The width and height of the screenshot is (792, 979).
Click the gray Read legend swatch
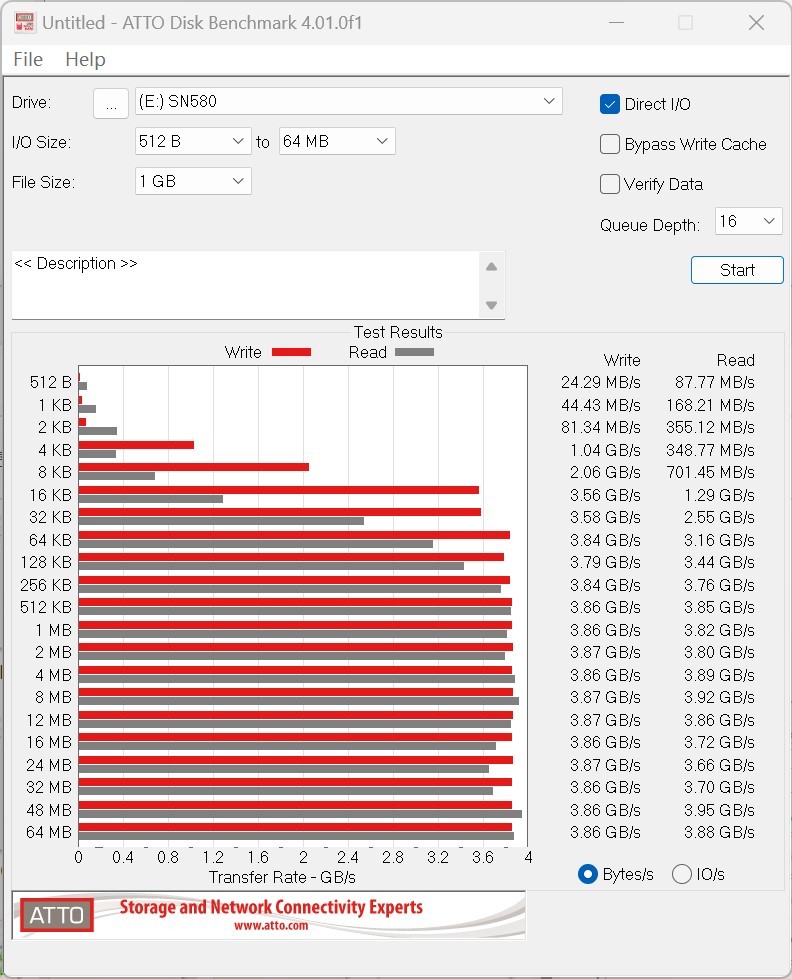coord(414,352)
